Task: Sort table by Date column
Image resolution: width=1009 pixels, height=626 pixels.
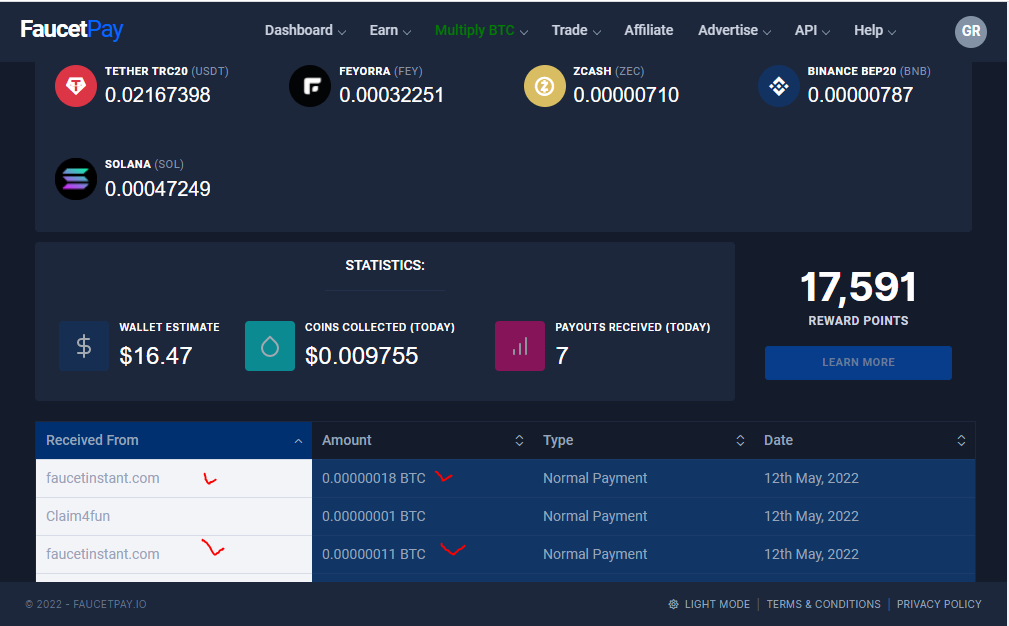Action: (865, 440)
